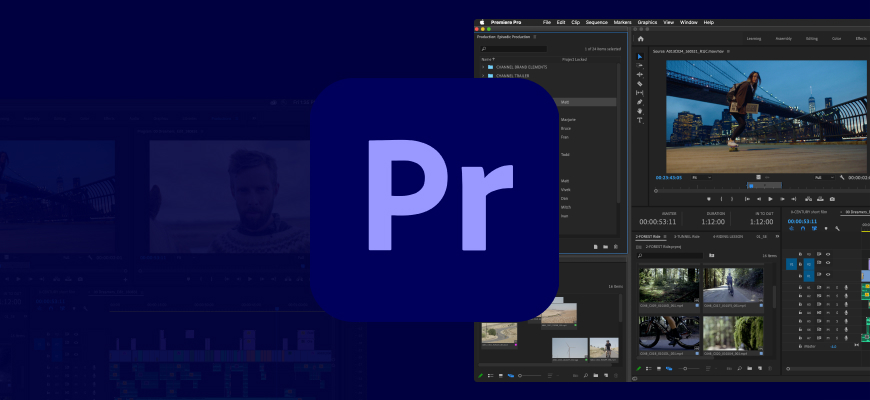Screen dimensions: 870x400
Task: Select the Pen tool
Action: [x=639, y=102]
